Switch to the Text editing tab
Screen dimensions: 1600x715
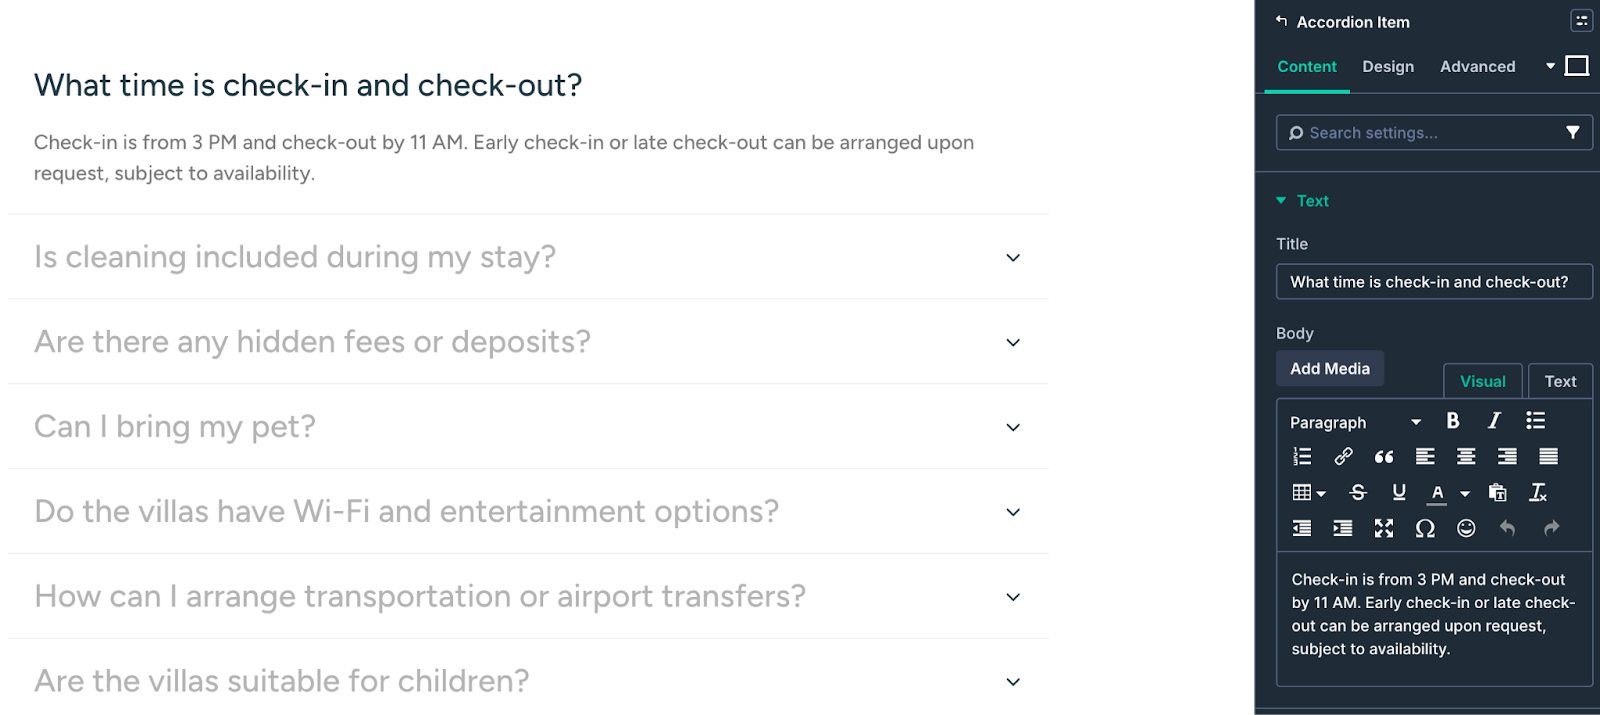click(1560, 381)
